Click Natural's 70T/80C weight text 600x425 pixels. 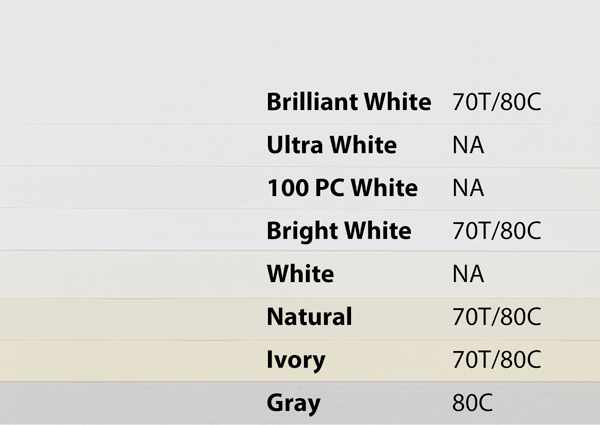coord(496,317)
